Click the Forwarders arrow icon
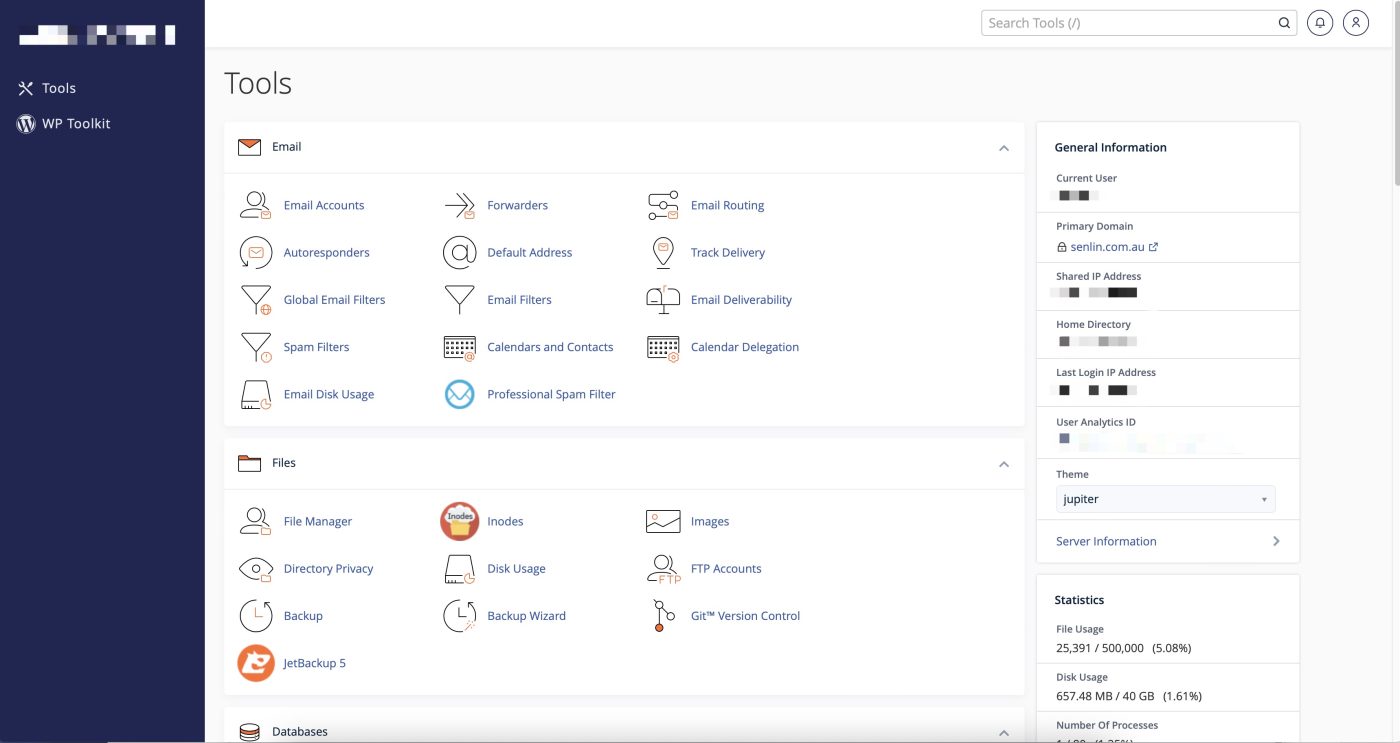Viewport: 1400px width, 743px height. [x=459, y=205]
